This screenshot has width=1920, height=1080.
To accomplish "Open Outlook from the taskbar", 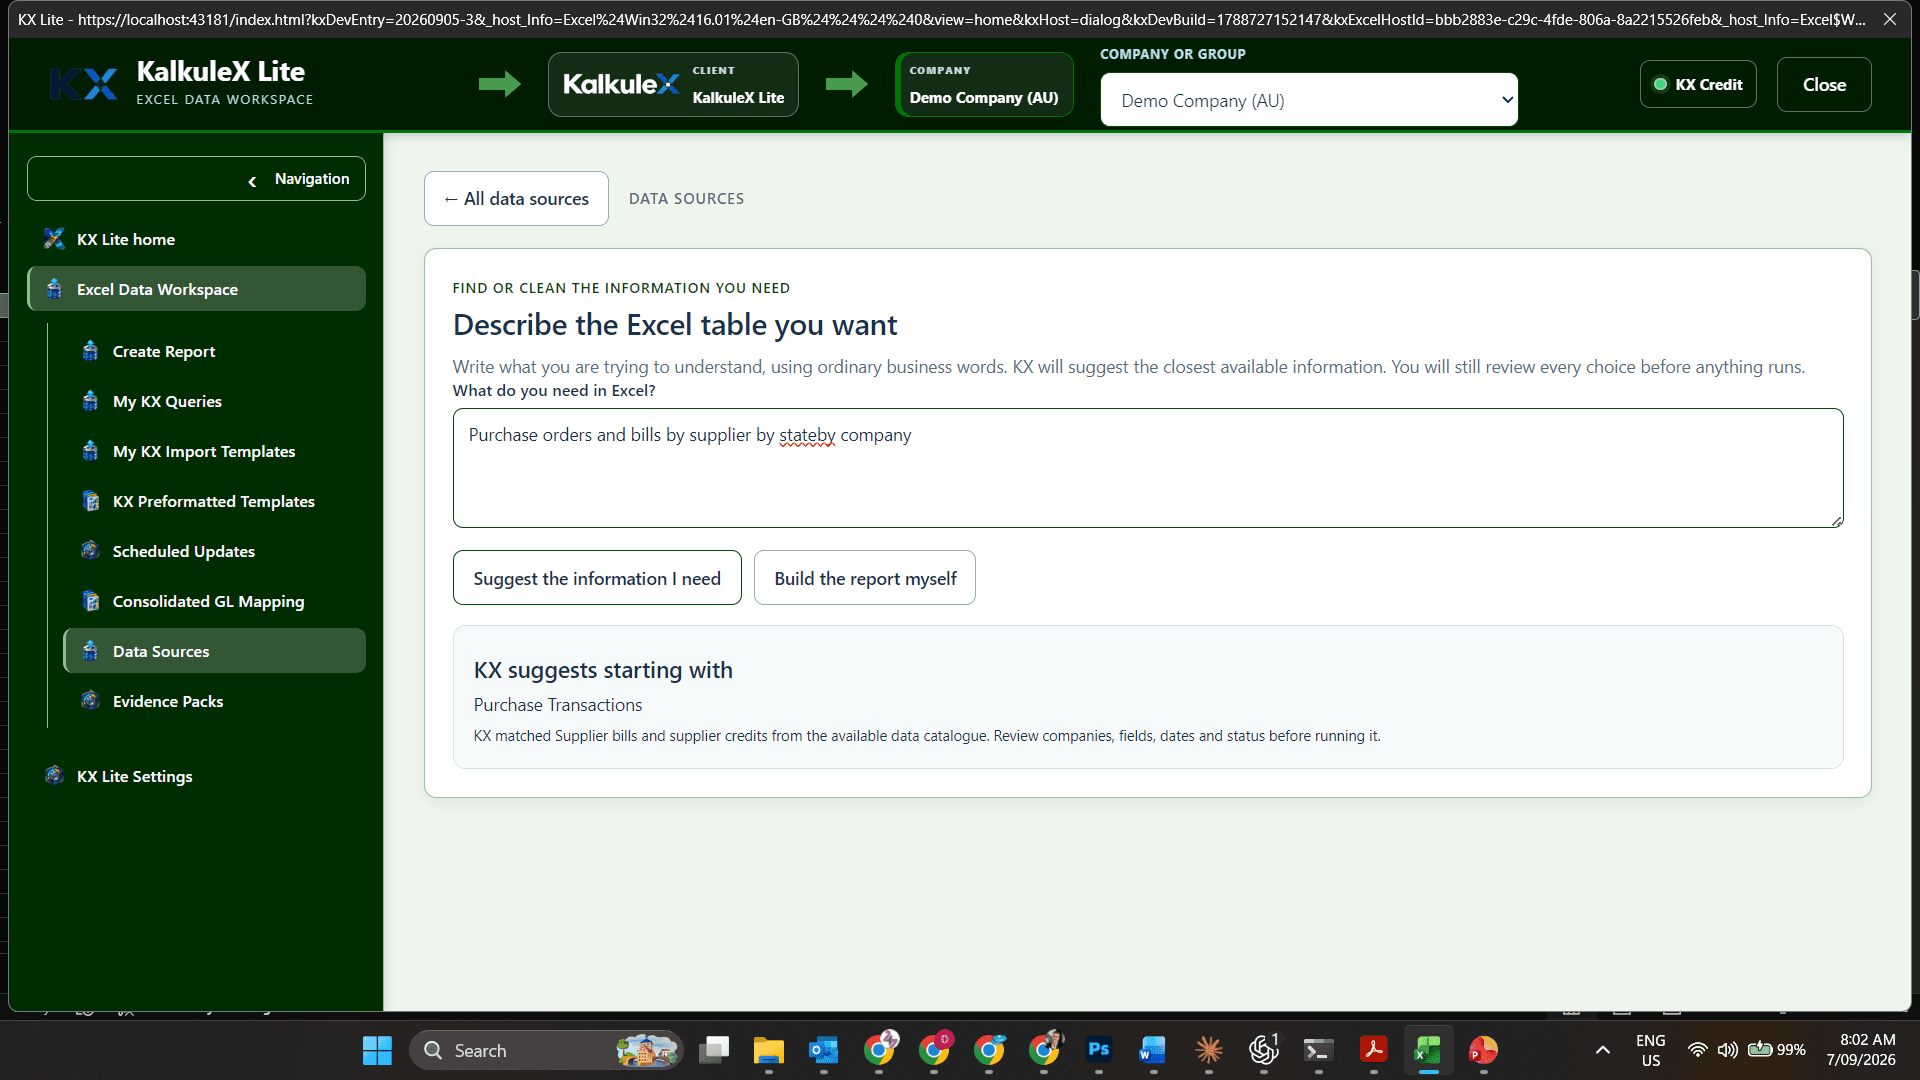I will click(824, 1050).
